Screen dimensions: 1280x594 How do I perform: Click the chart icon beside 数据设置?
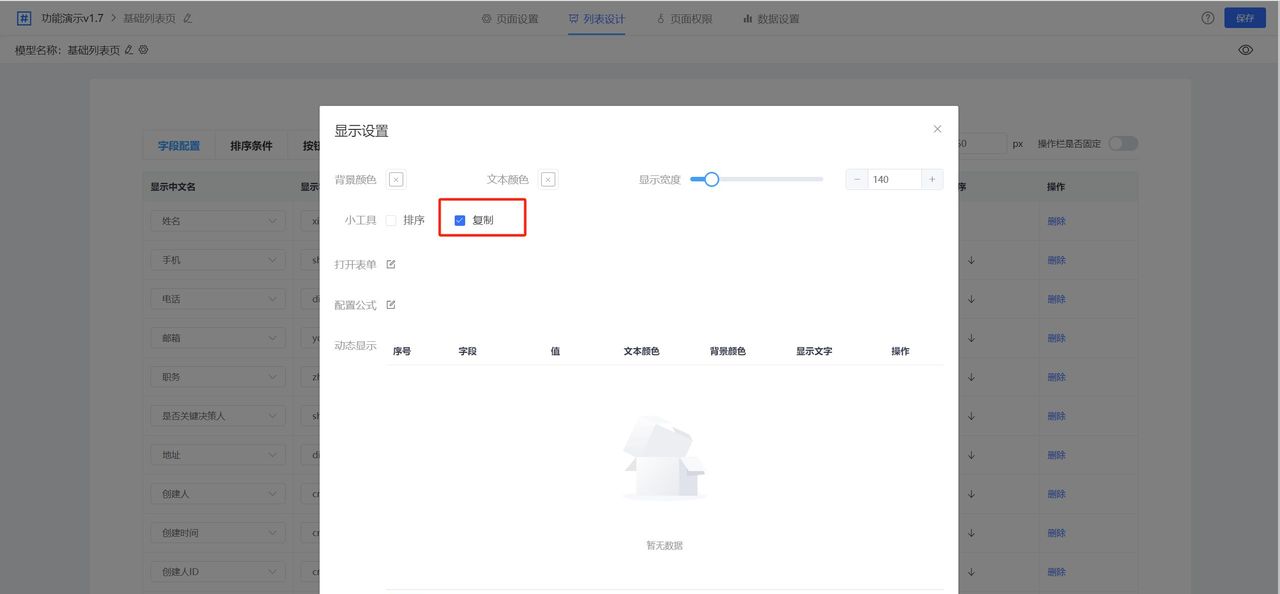pyautogui.click(x=749, y=17)
